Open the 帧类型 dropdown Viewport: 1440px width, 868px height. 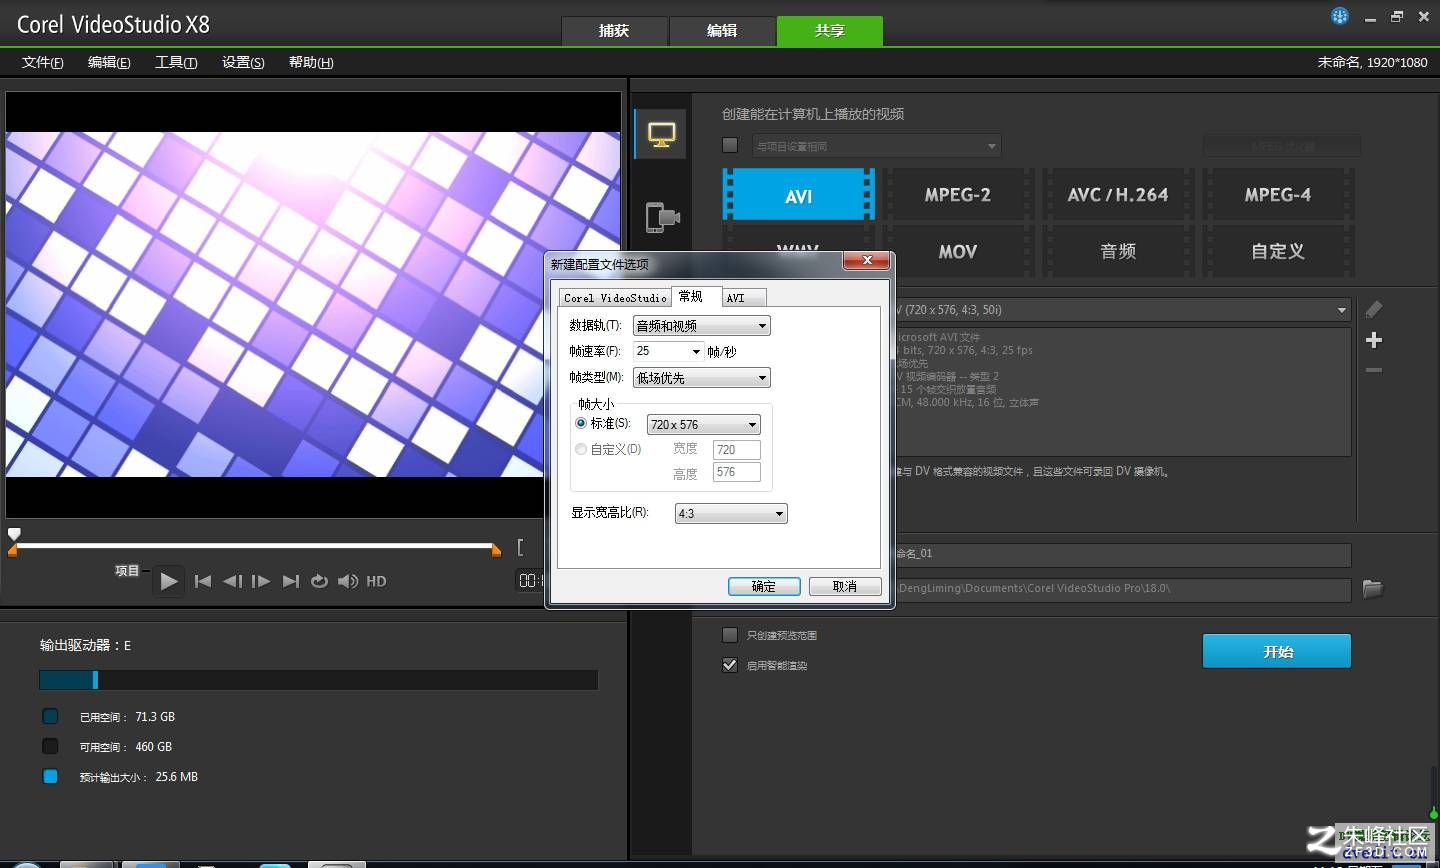point(702,378)
